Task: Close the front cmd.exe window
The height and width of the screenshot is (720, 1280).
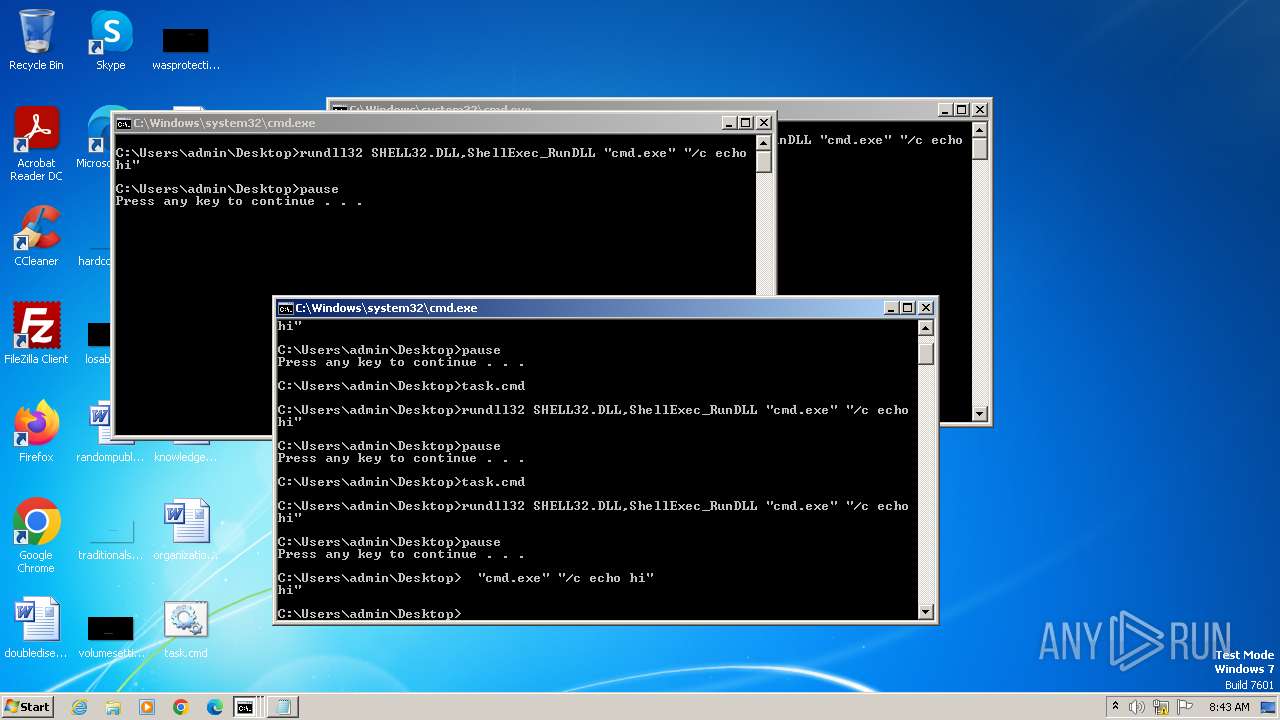Action: click(x=926, y=308)
